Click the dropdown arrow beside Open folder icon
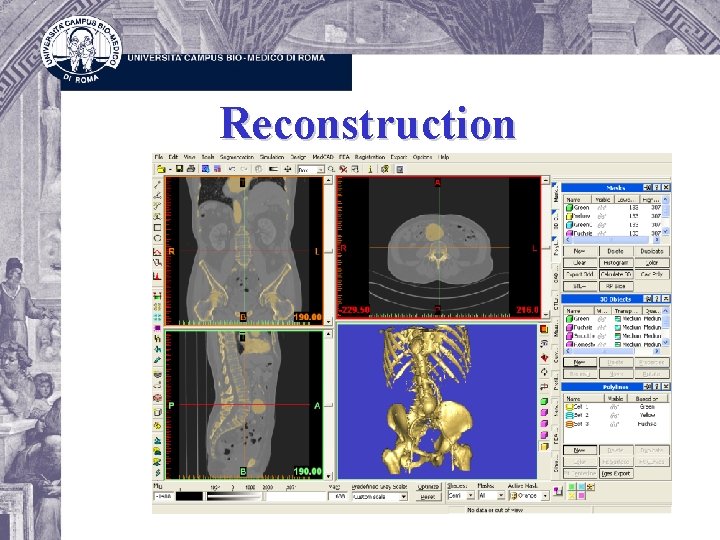Screen dimensions: 720x540 [170, 170]
